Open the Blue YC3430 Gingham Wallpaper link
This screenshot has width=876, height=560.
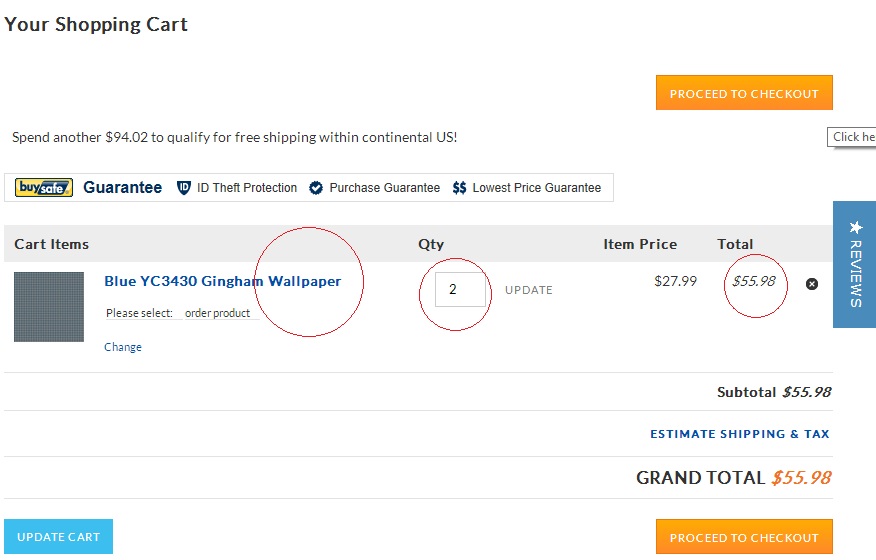click(x=222, y=282)
